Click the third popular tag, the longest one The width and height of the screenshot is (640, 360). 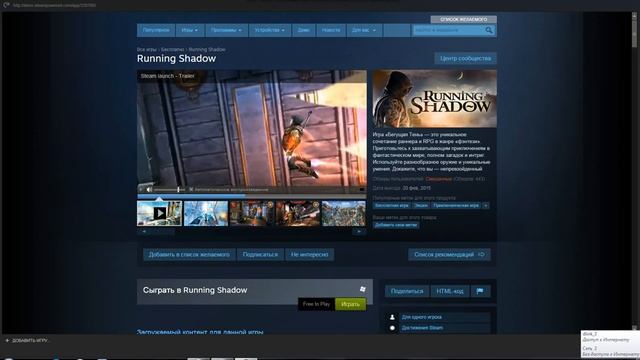click(456, 205)
